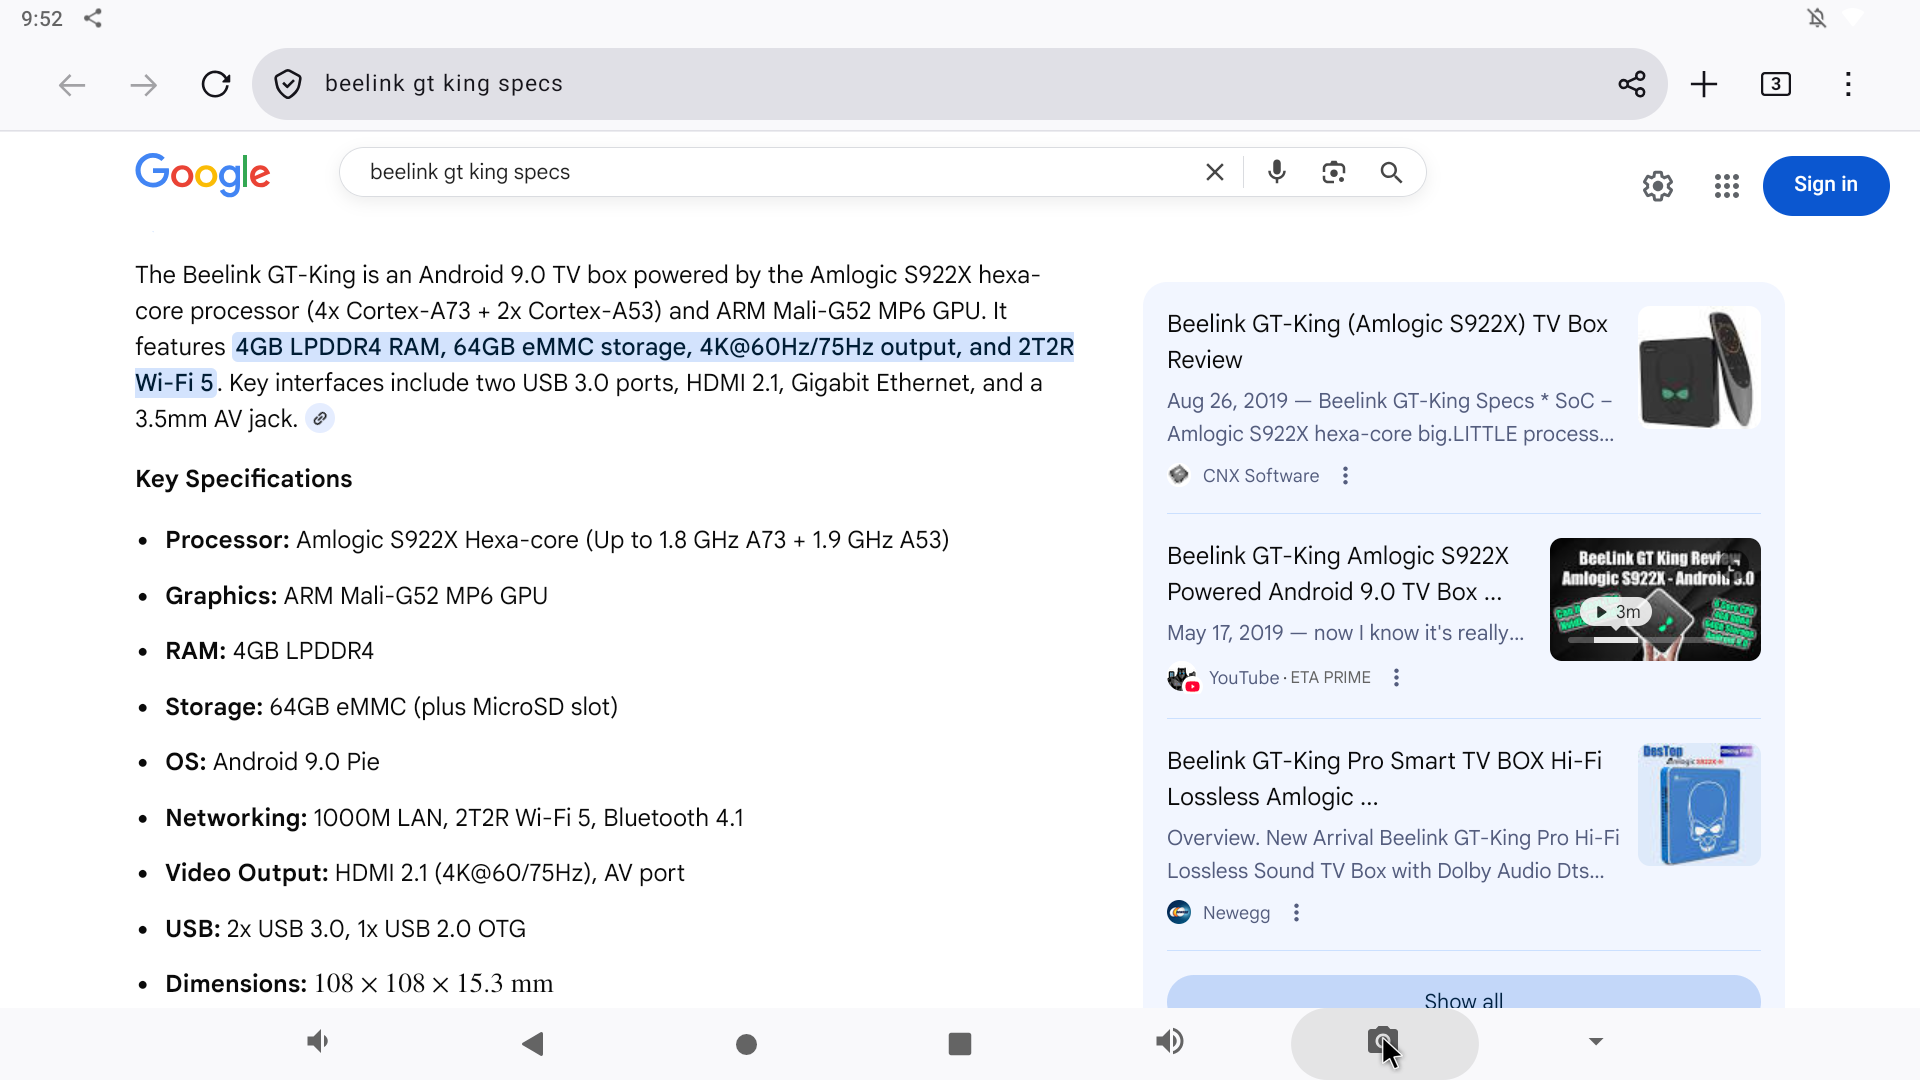Collapse the bottom navigation bar arrow
The width and height of the screenshot is (1920, 1080).
click(1596, 1042)
